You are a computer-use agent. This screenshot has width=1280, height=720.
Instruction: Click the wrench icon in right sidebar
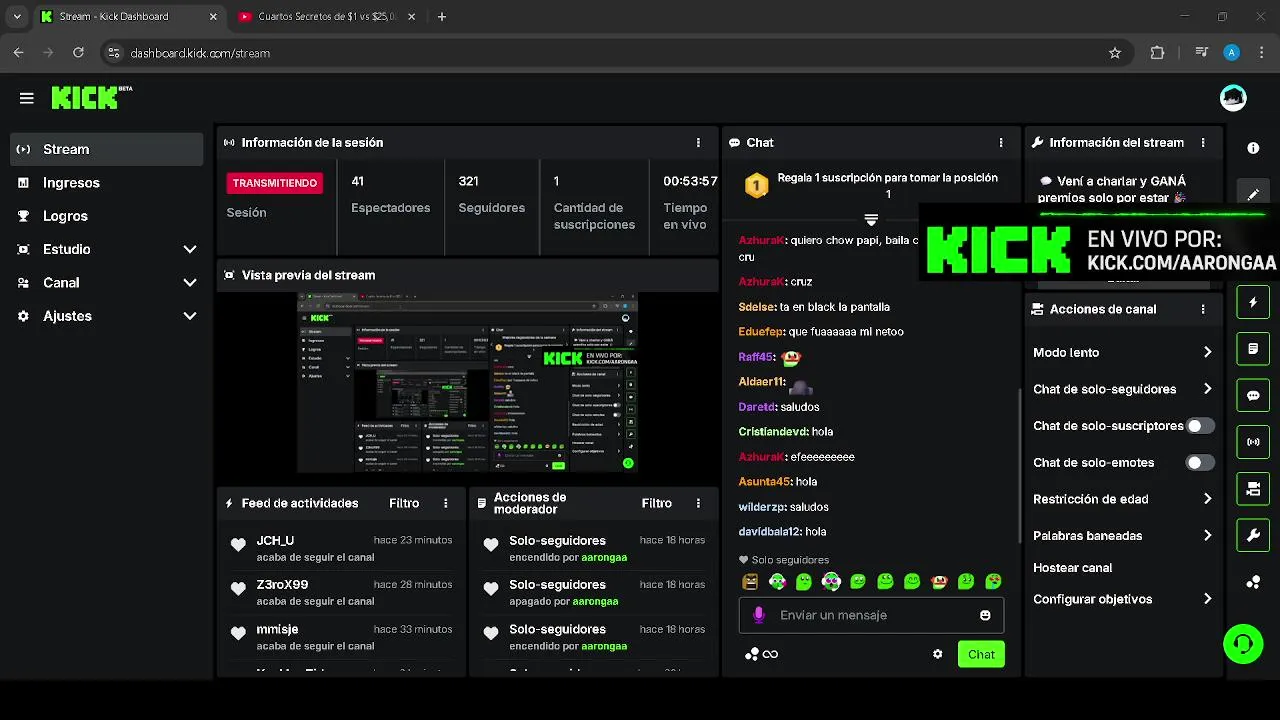pyautogui.click(x=1253, y=536)
